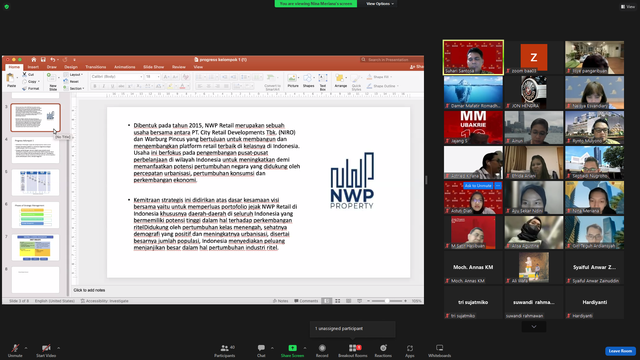Open the Zoom Chat panel
The height and width of the screenshot is (360, 640).
coord(261,350)
